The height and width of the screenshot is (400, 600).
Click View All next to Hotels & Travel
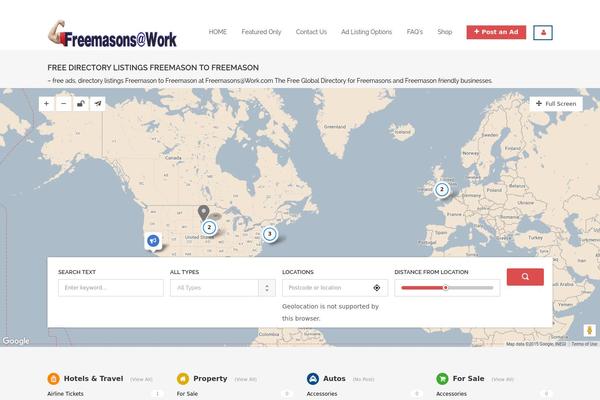[141, 379]
